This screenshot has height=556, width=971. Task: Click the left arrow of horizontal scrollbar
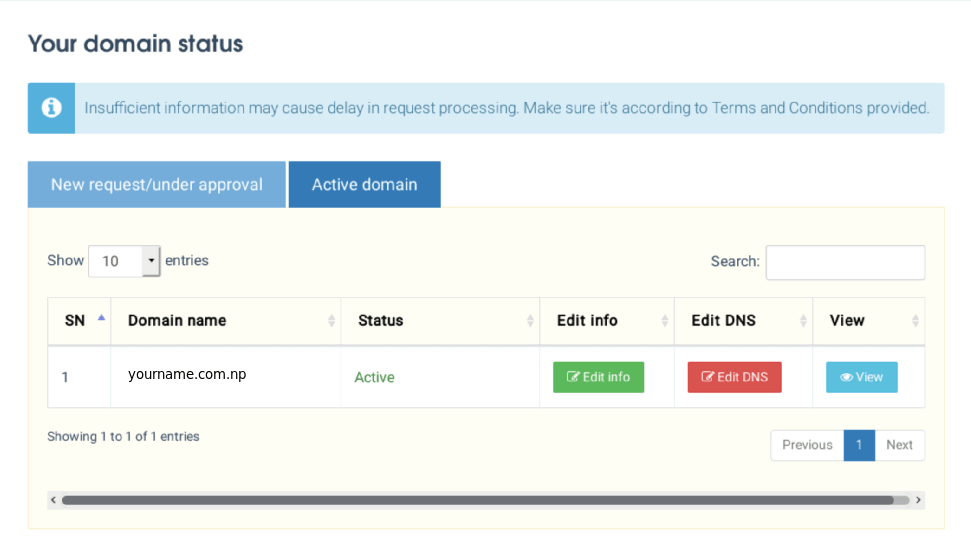[x=53, y=500]
